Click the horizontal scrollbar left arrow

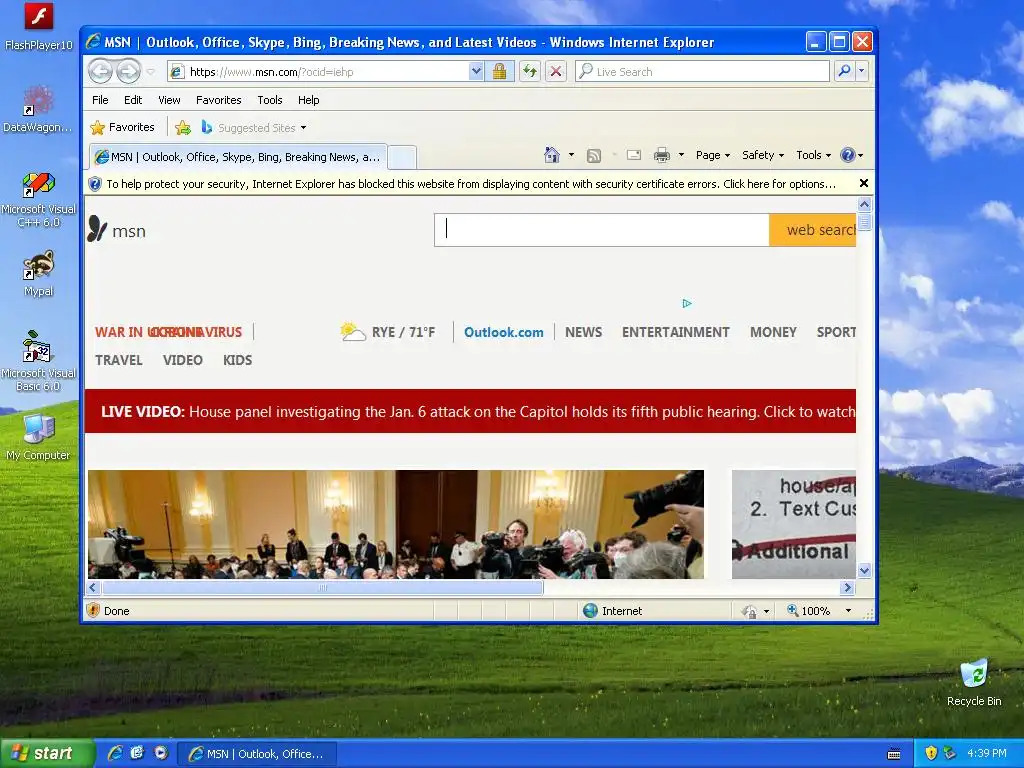[93, 587]
